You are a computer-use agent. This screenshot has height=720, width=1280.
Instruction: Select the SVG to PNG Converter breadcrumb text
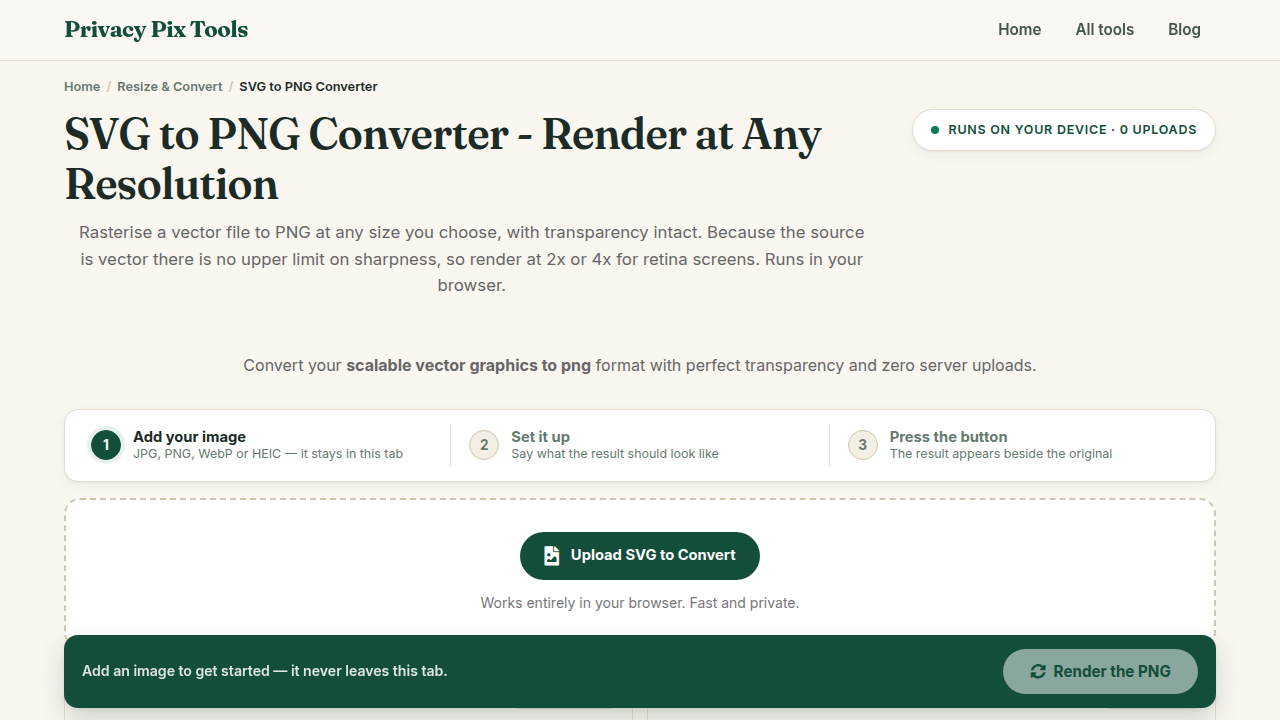pyautogui.click(x=308, y=87)
